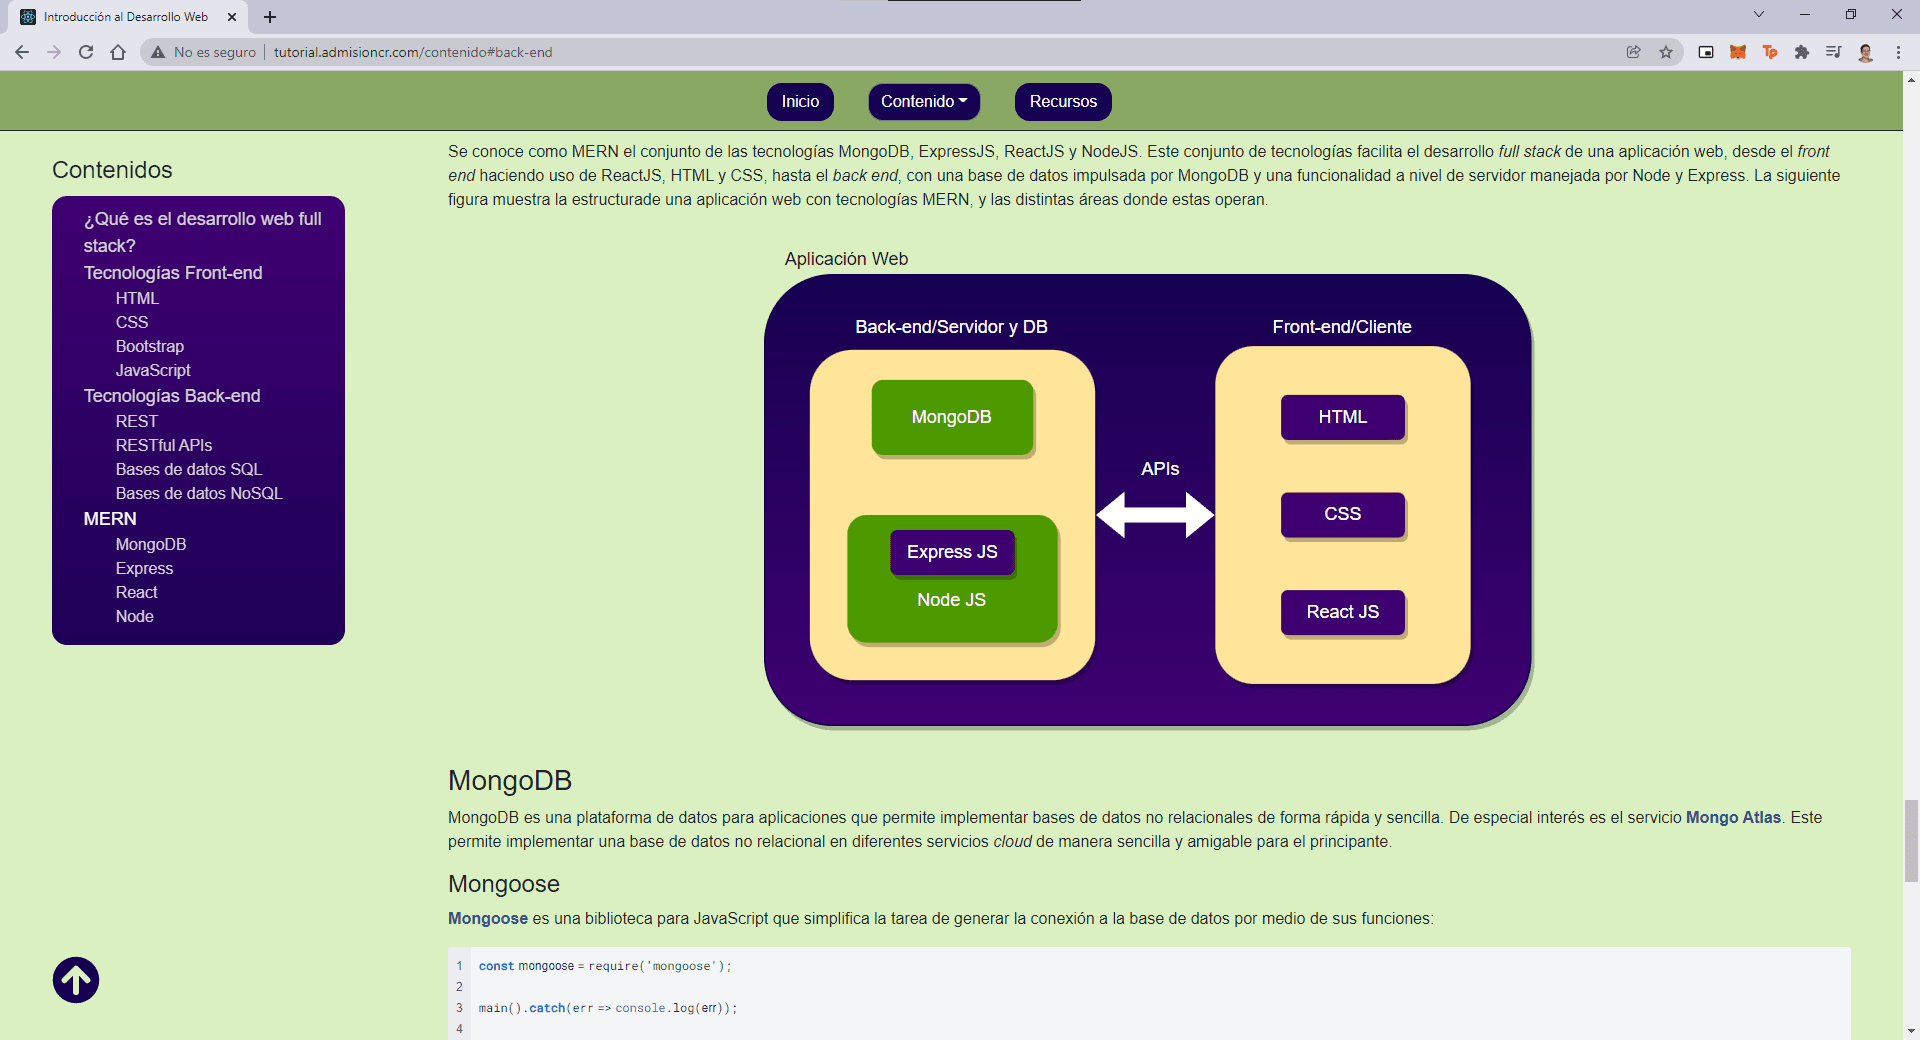Expand the Contenido dropdown
The height and width of the screenshot is (1040, 1920).
coord(924,102)
